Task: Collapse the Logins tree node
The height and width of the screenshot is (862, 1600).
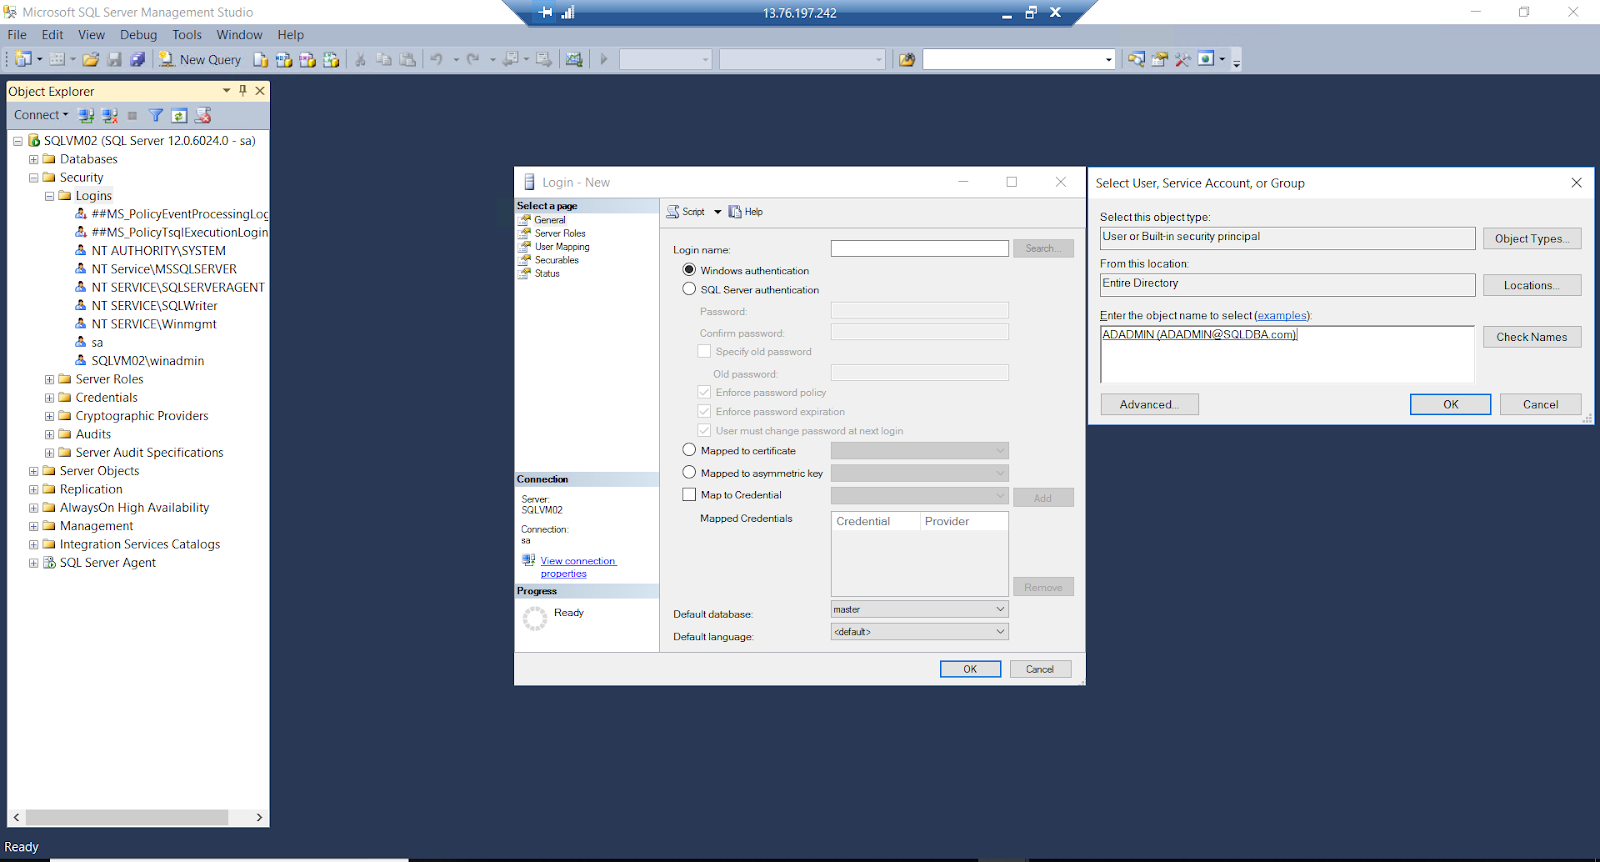Action: tap(49, 196)
